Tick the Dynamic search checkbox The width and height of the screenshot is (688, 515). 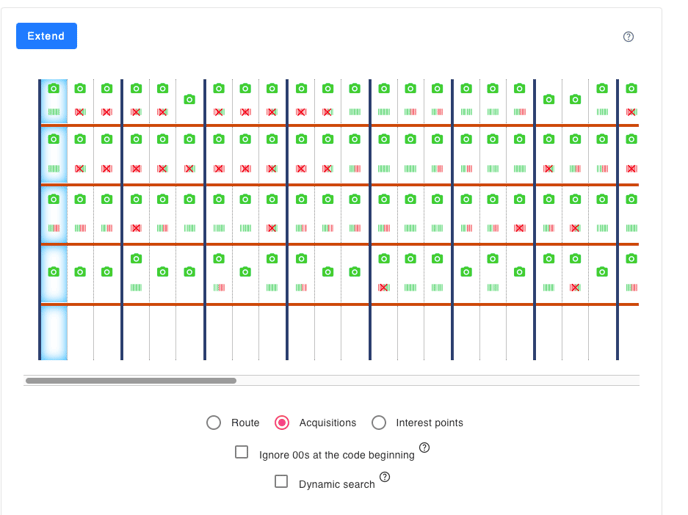tap(282, 482)
